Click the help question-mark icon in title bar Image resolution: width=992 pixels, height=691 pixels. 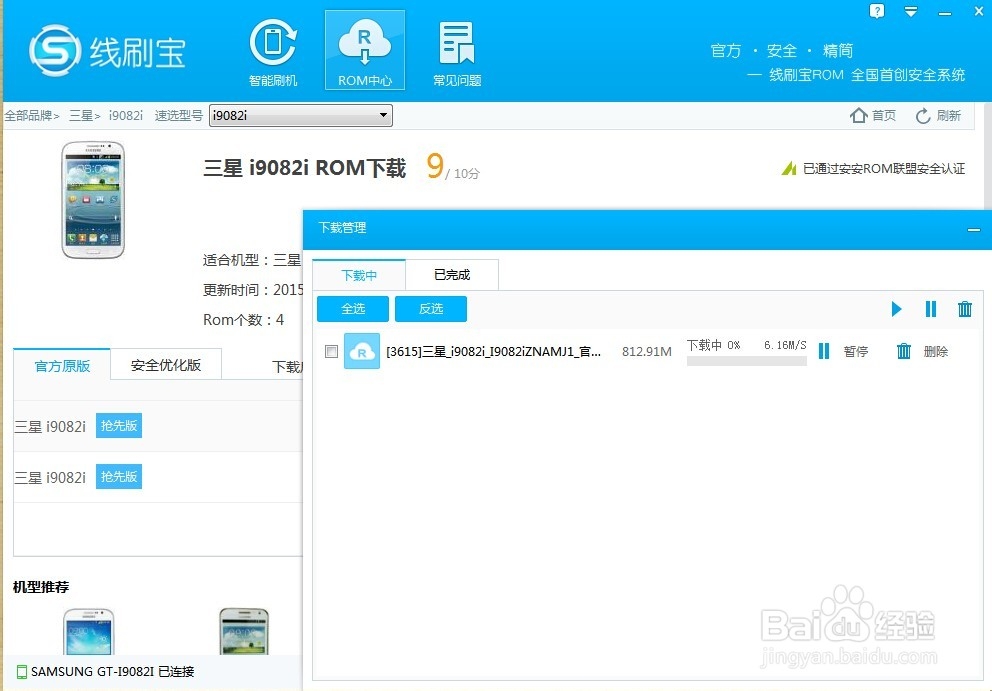coord(877,11)
